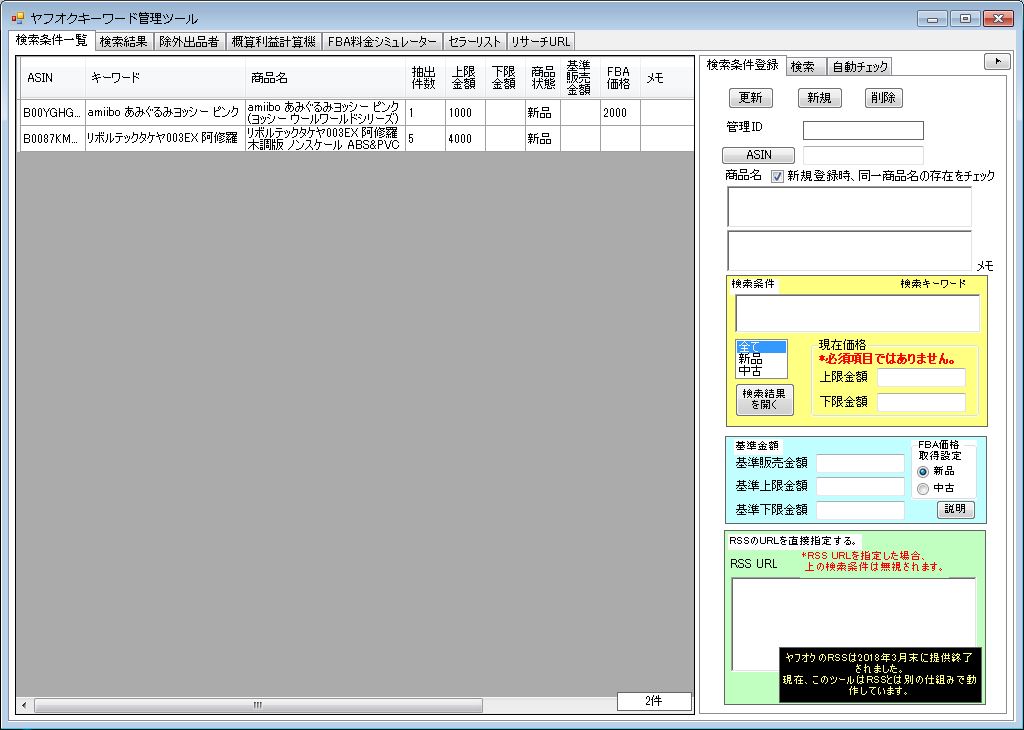
Task: Click the 基準下限金額 input field
Action: click(860, 510)
